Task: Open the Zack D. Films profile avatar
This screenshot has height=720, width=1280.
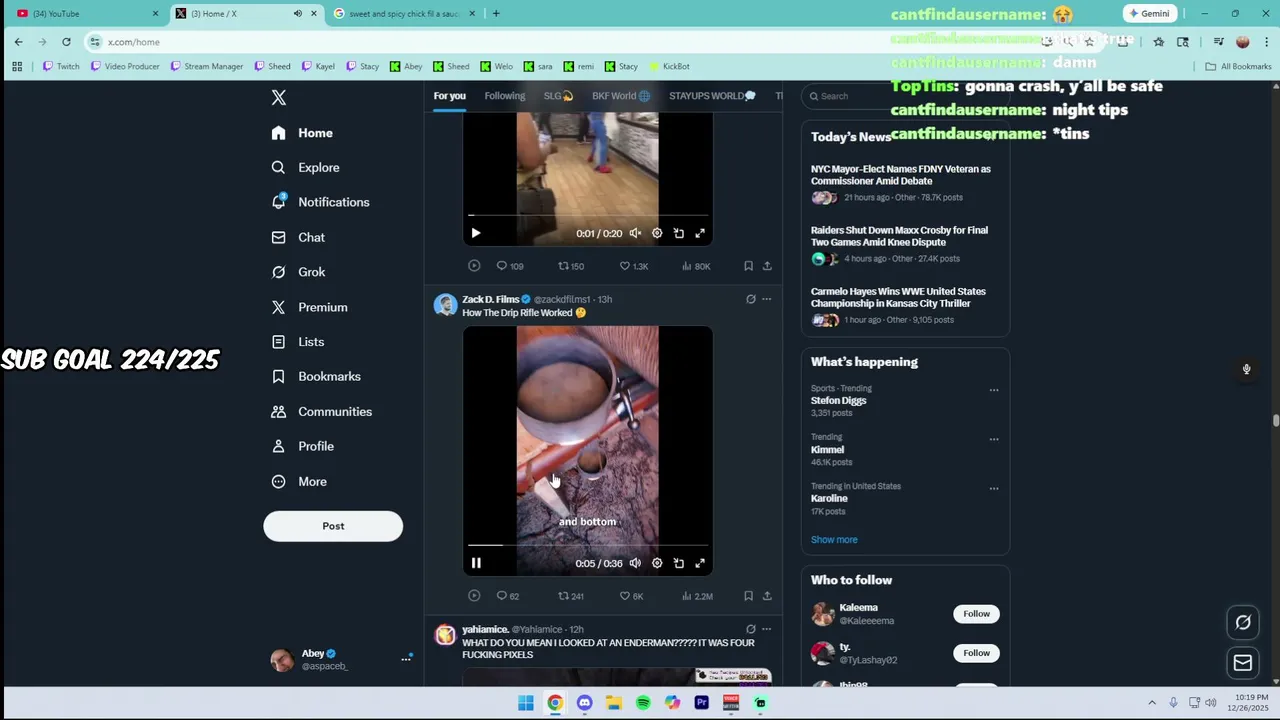Action: click(x=445, y=305)
